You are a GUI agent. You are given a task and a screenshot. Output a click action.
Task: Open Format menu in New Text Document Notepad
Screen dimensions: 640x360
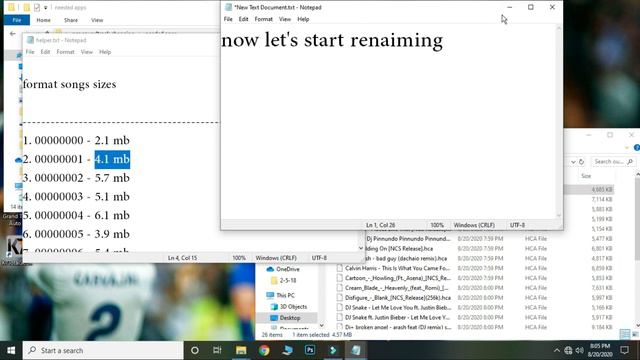[x=263, y=19]
